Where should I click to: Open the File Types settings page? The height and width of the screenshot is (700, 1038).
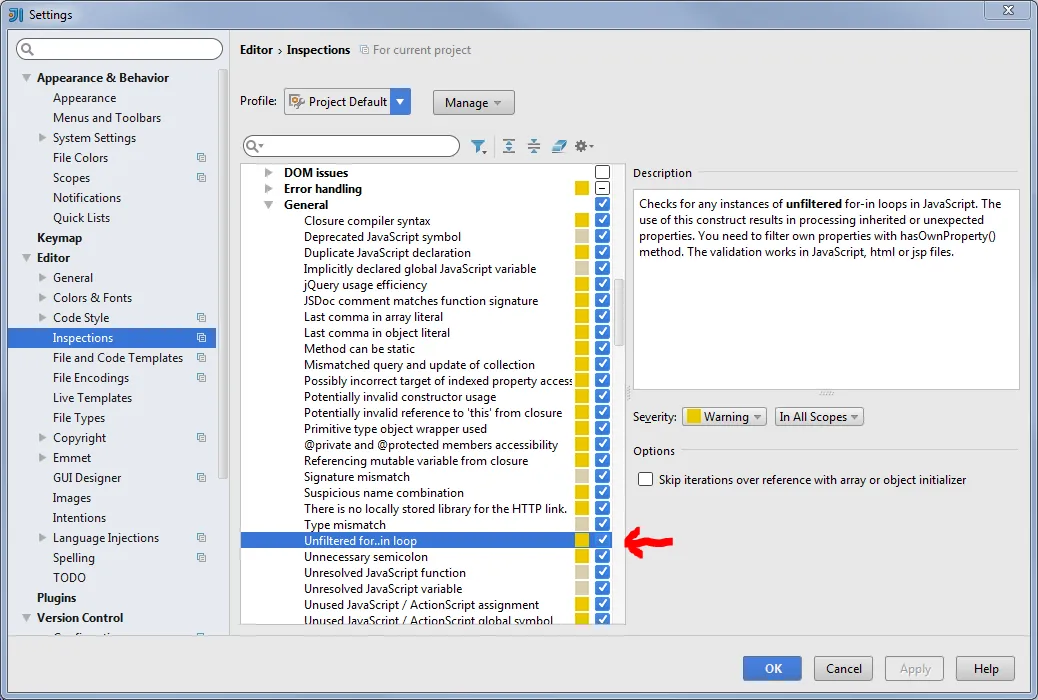(x=79, y=418)
